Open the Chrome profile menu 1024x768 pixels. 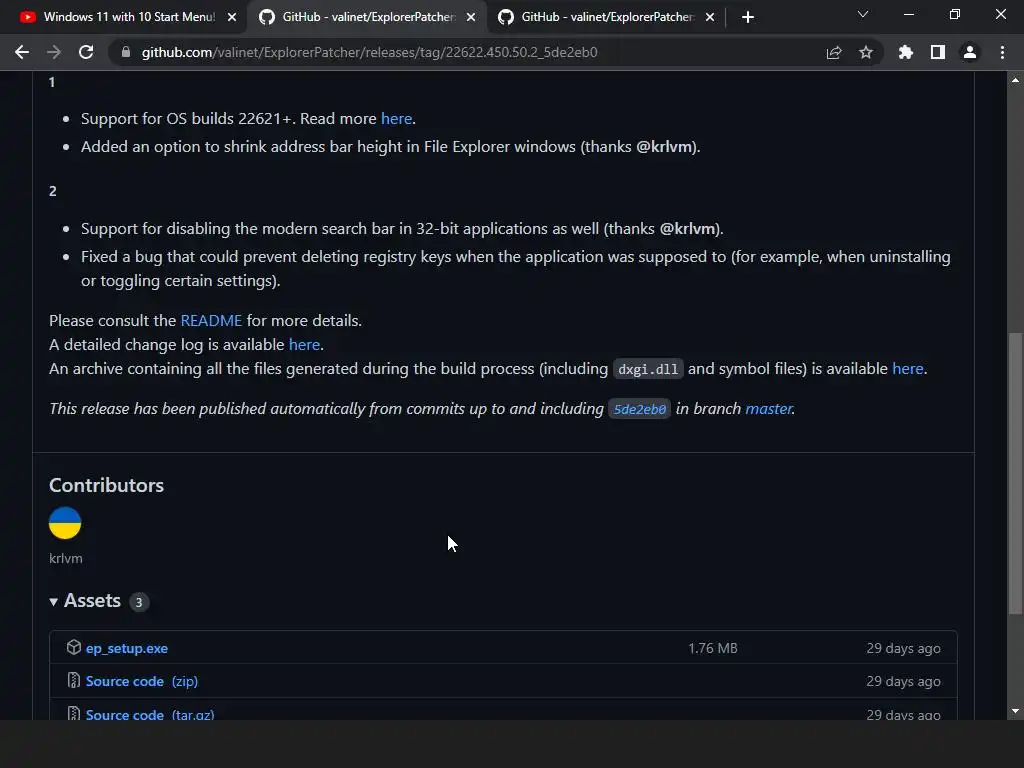click(x=970, y=52)
